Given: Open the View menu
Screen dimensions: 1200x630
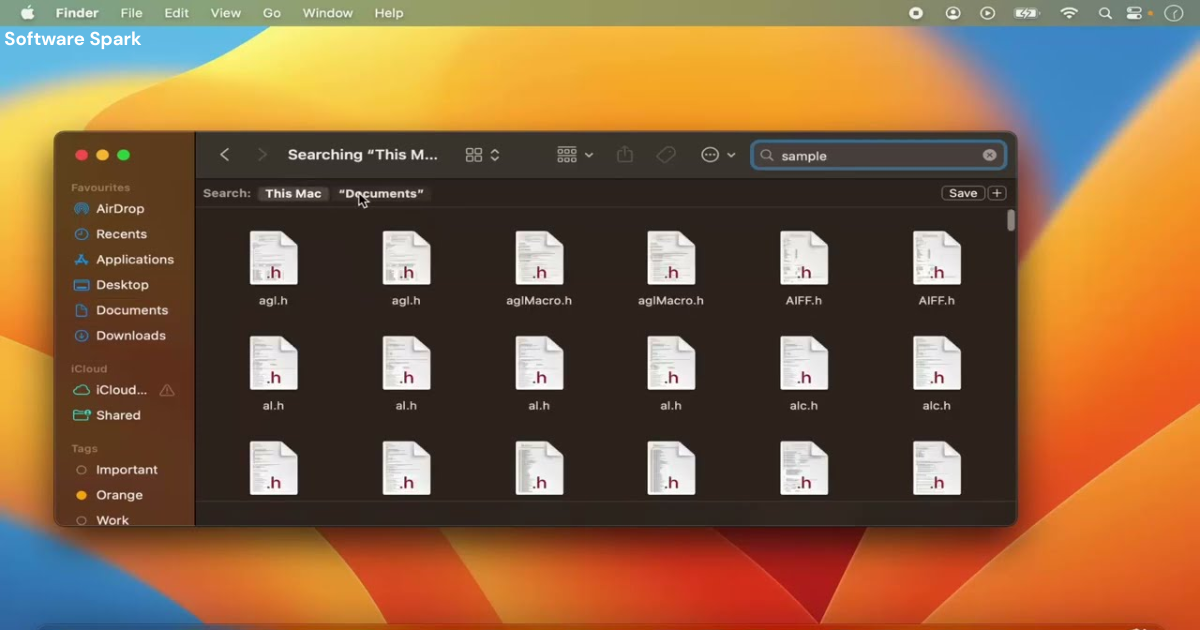Looking at the screenshot, I should coord(226,13).
